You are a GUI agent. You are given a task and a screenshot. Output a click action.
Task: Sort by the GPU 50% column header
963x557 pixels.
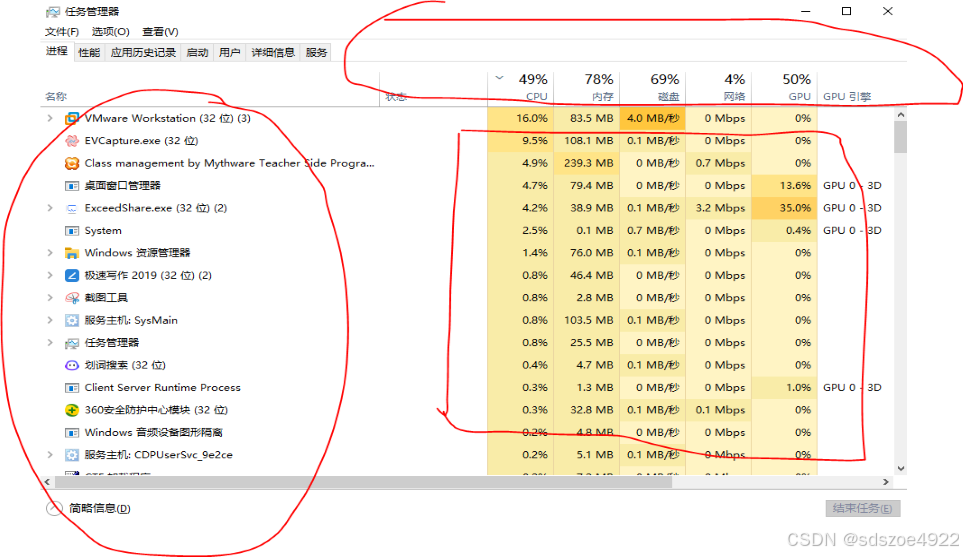point(784,88)
